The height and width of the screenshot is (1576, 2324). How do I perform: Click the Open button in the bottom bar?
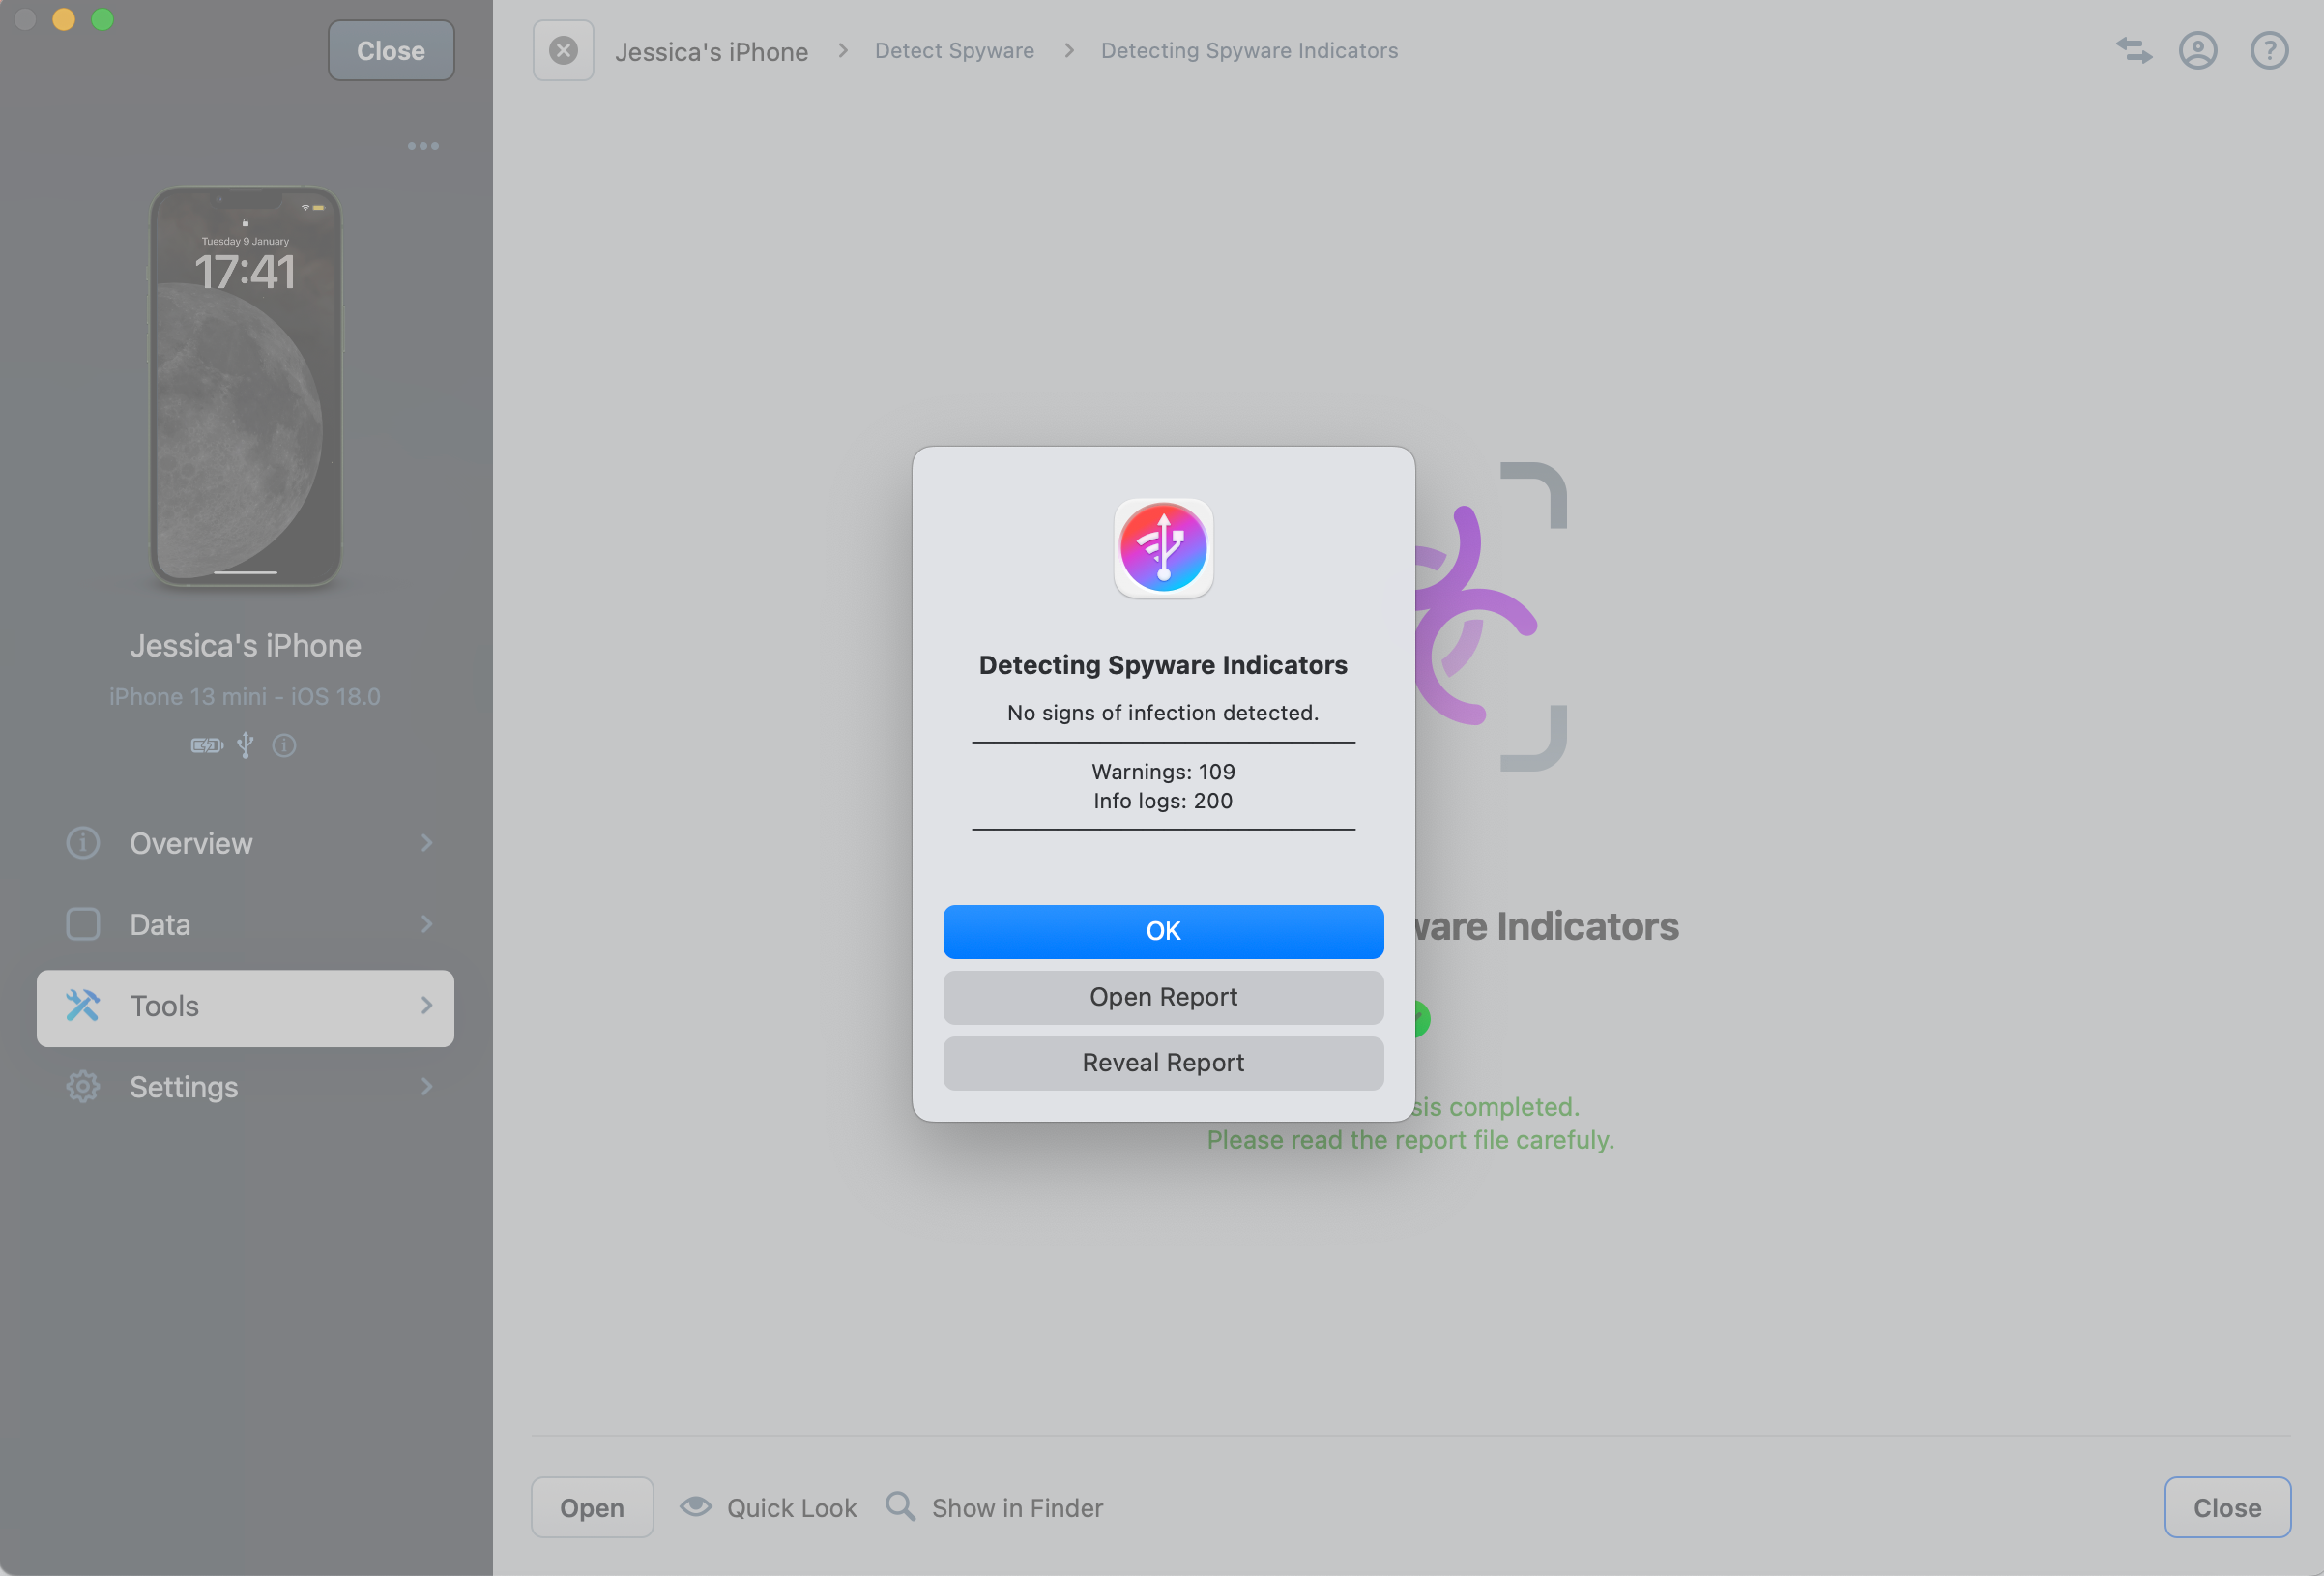592,1507
